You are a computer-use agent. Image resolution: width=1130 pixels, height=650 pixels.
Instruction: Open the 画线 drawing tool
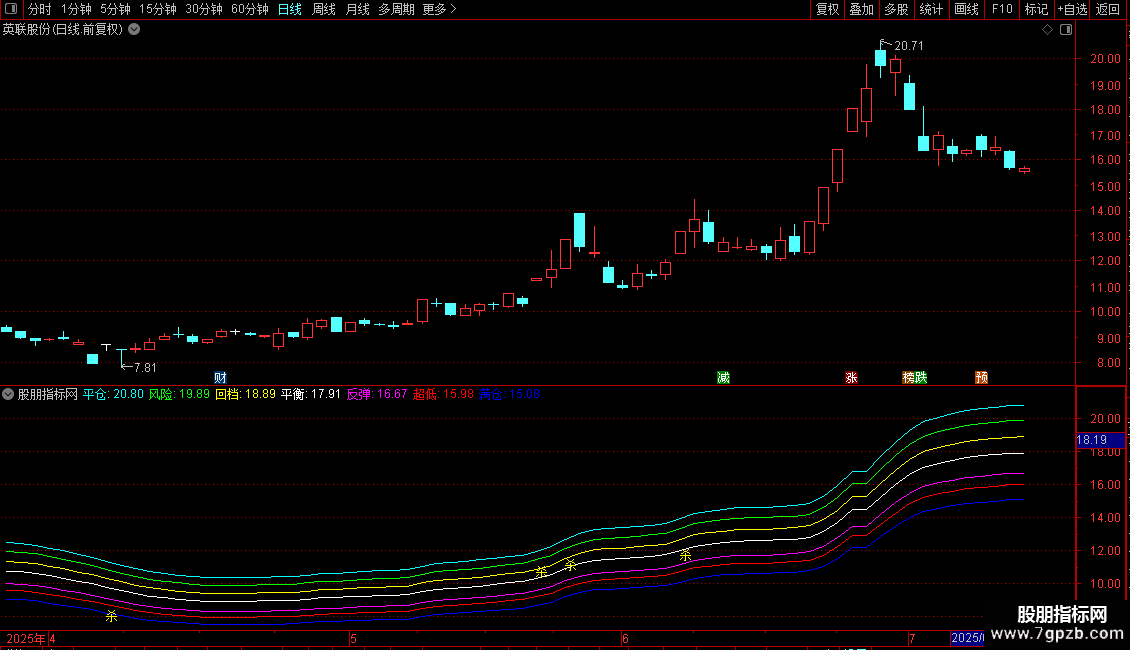(x=966, y=9)
